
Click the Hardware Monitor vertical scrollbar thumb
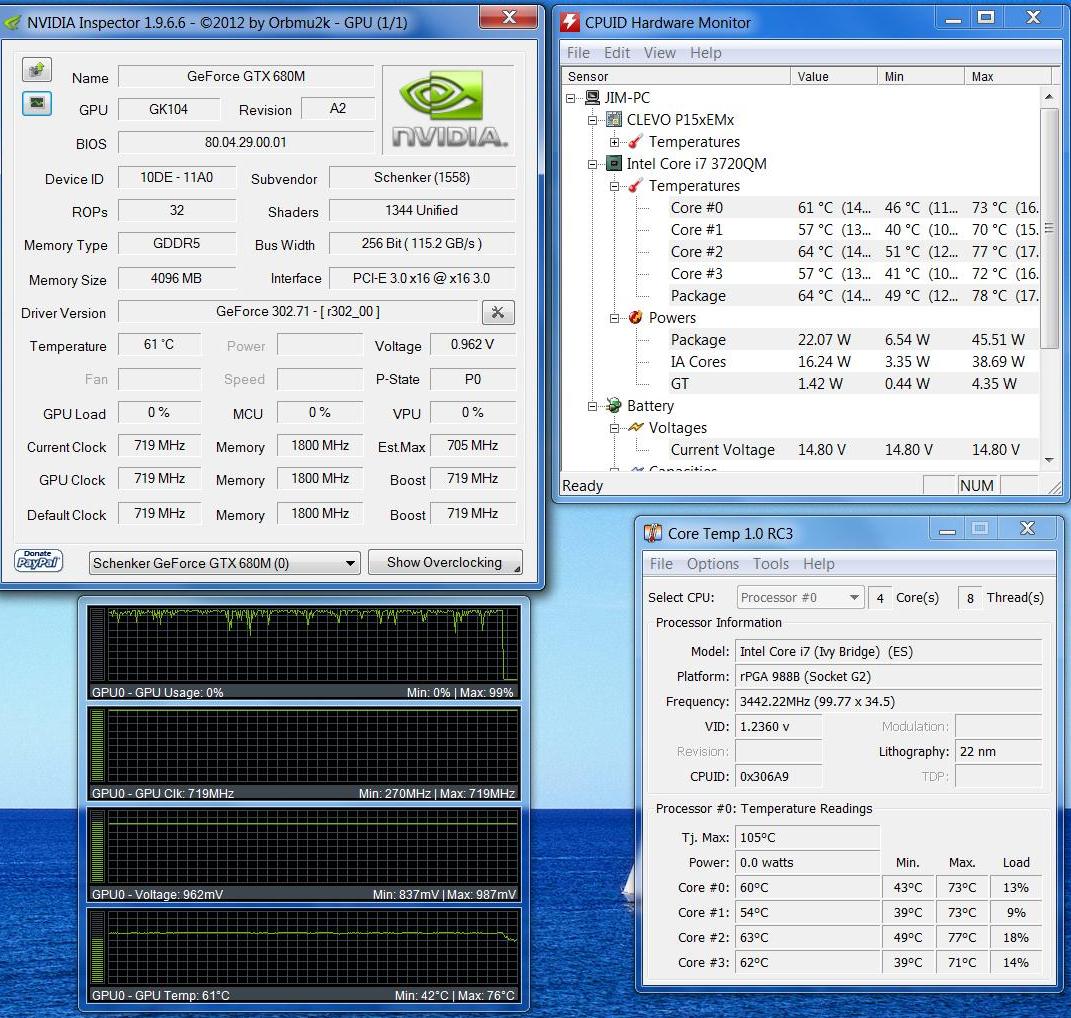click(x=1049, y=228)
